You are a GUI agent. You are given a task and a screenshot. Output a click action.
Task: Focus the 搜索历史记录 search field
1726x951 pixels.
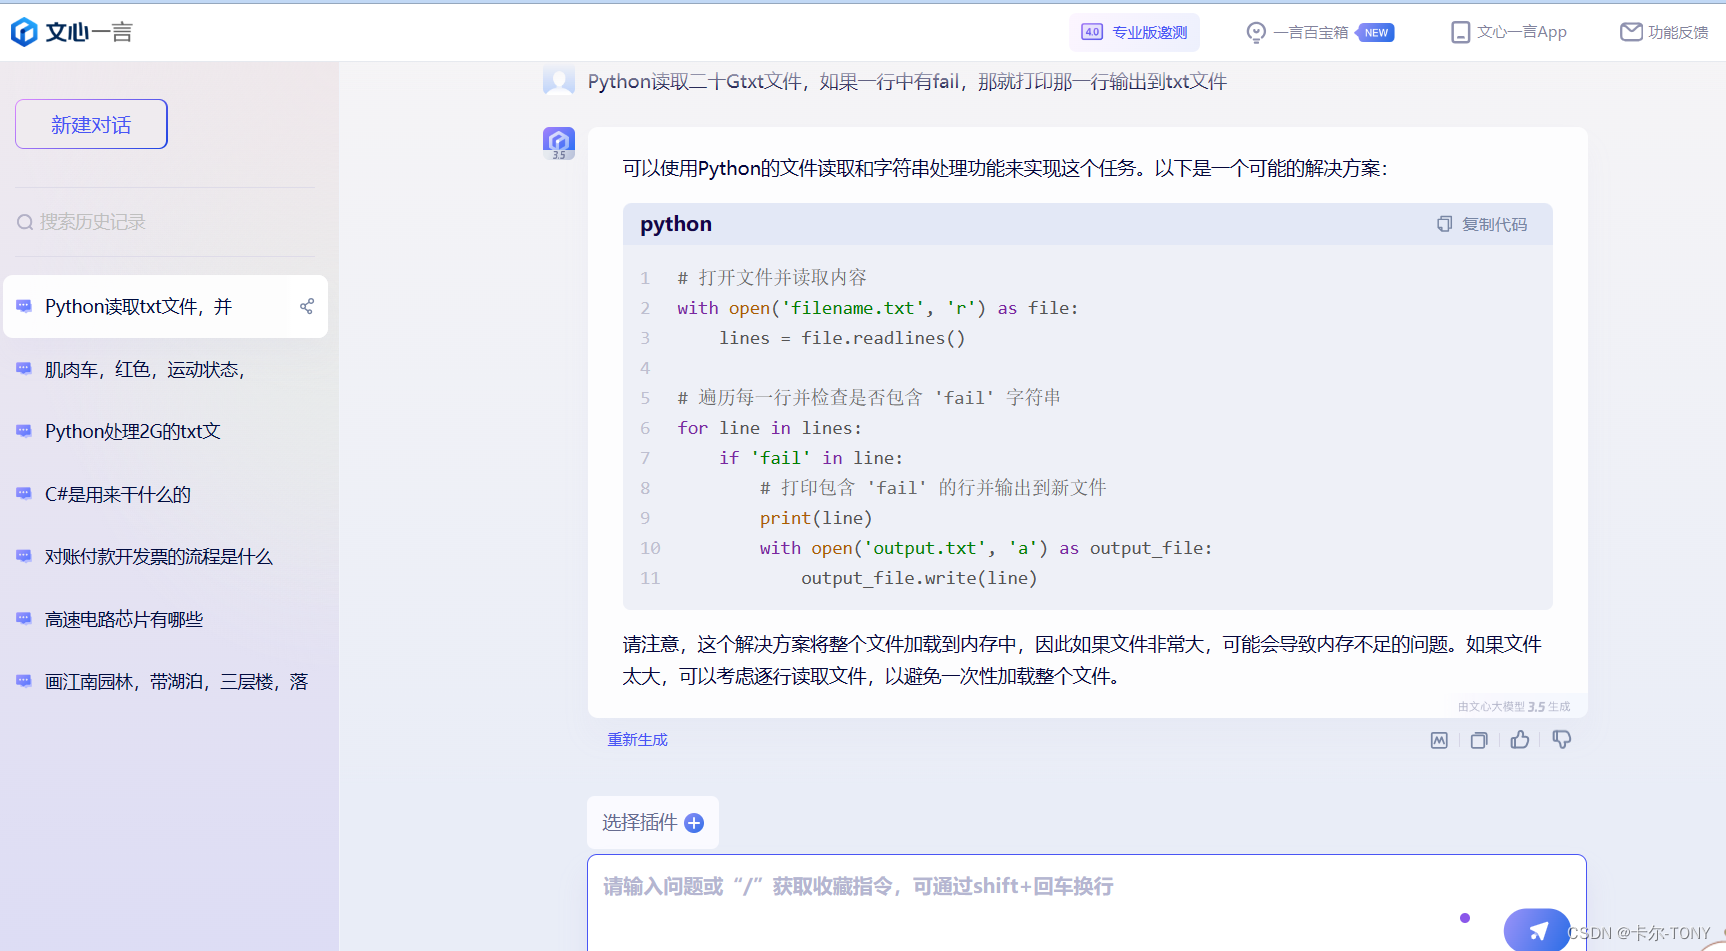click(165, 222)
